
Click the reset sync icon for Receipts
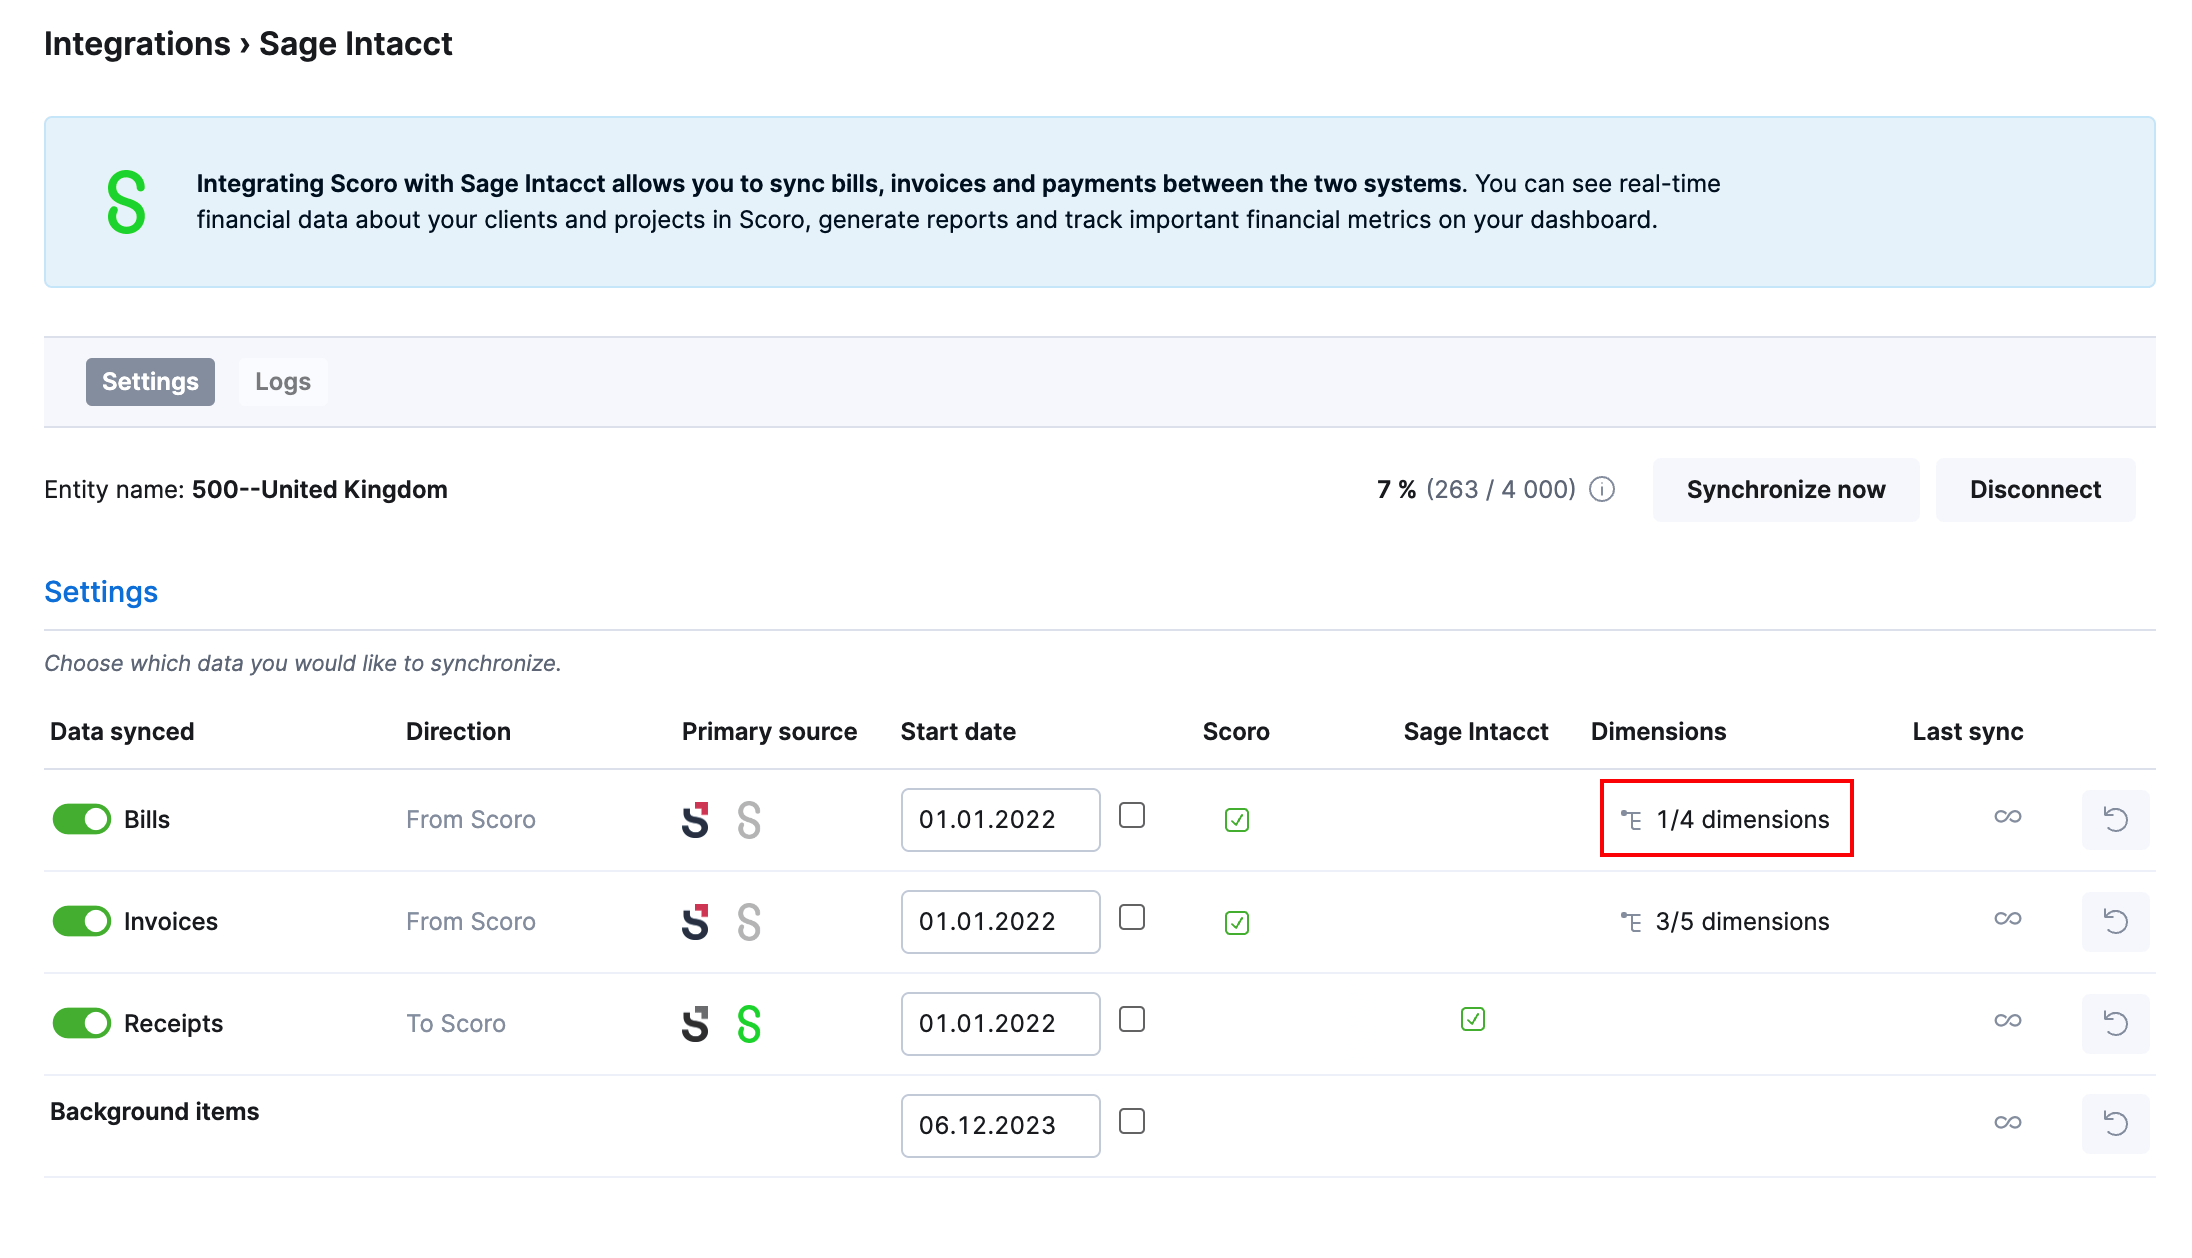(2115, 1023)
